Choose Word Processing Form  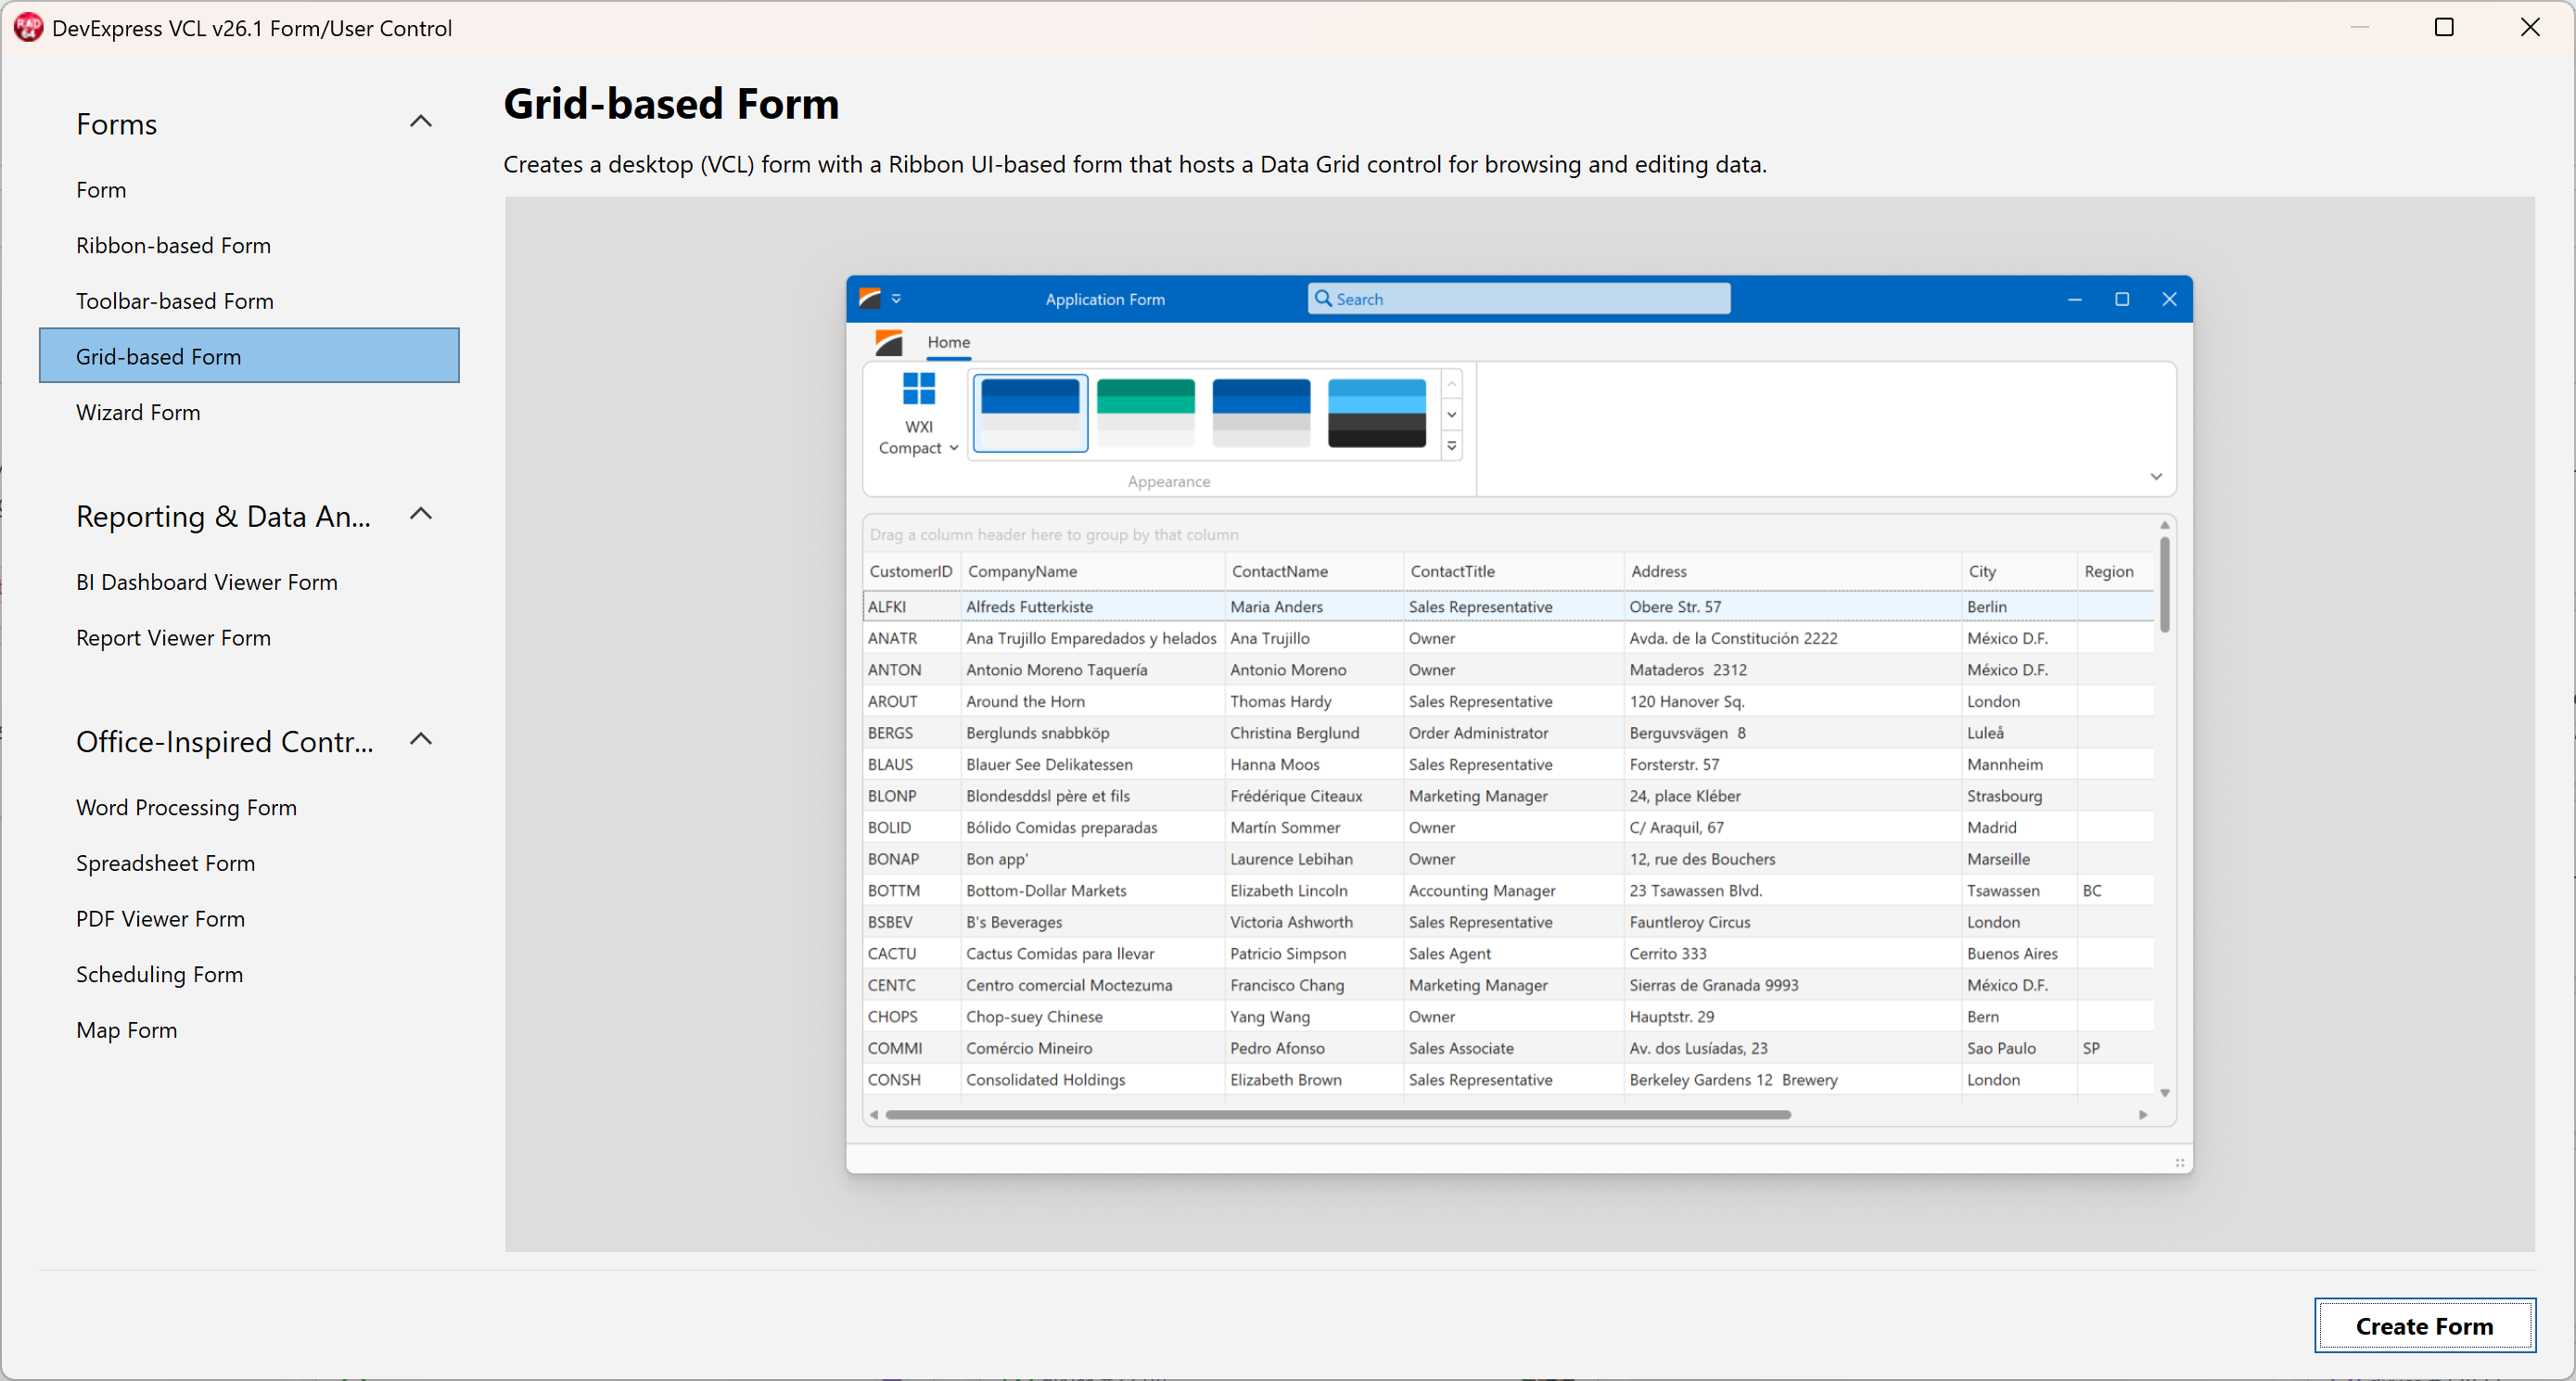(x=186, y=807)
